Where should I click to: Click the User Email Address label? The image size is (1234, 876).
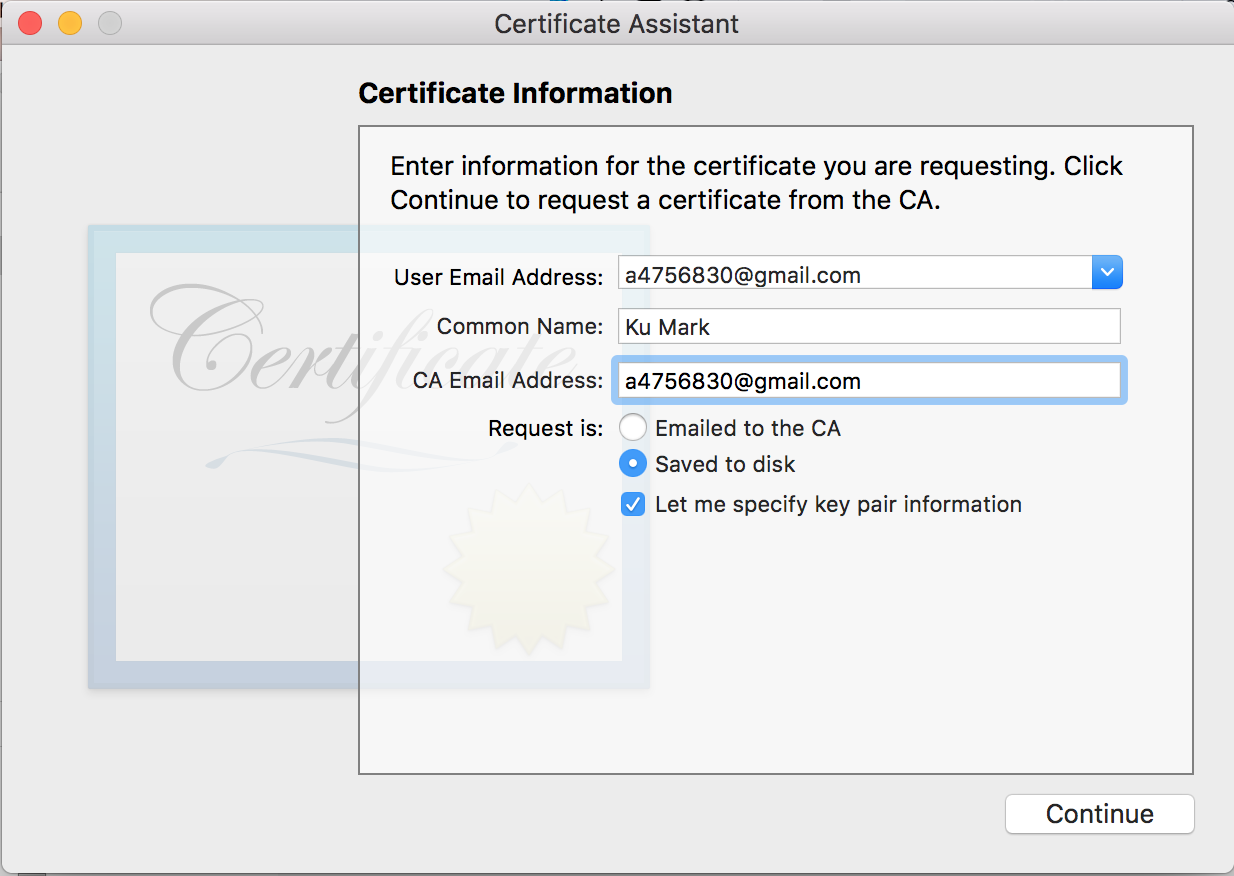coord(498,277)
